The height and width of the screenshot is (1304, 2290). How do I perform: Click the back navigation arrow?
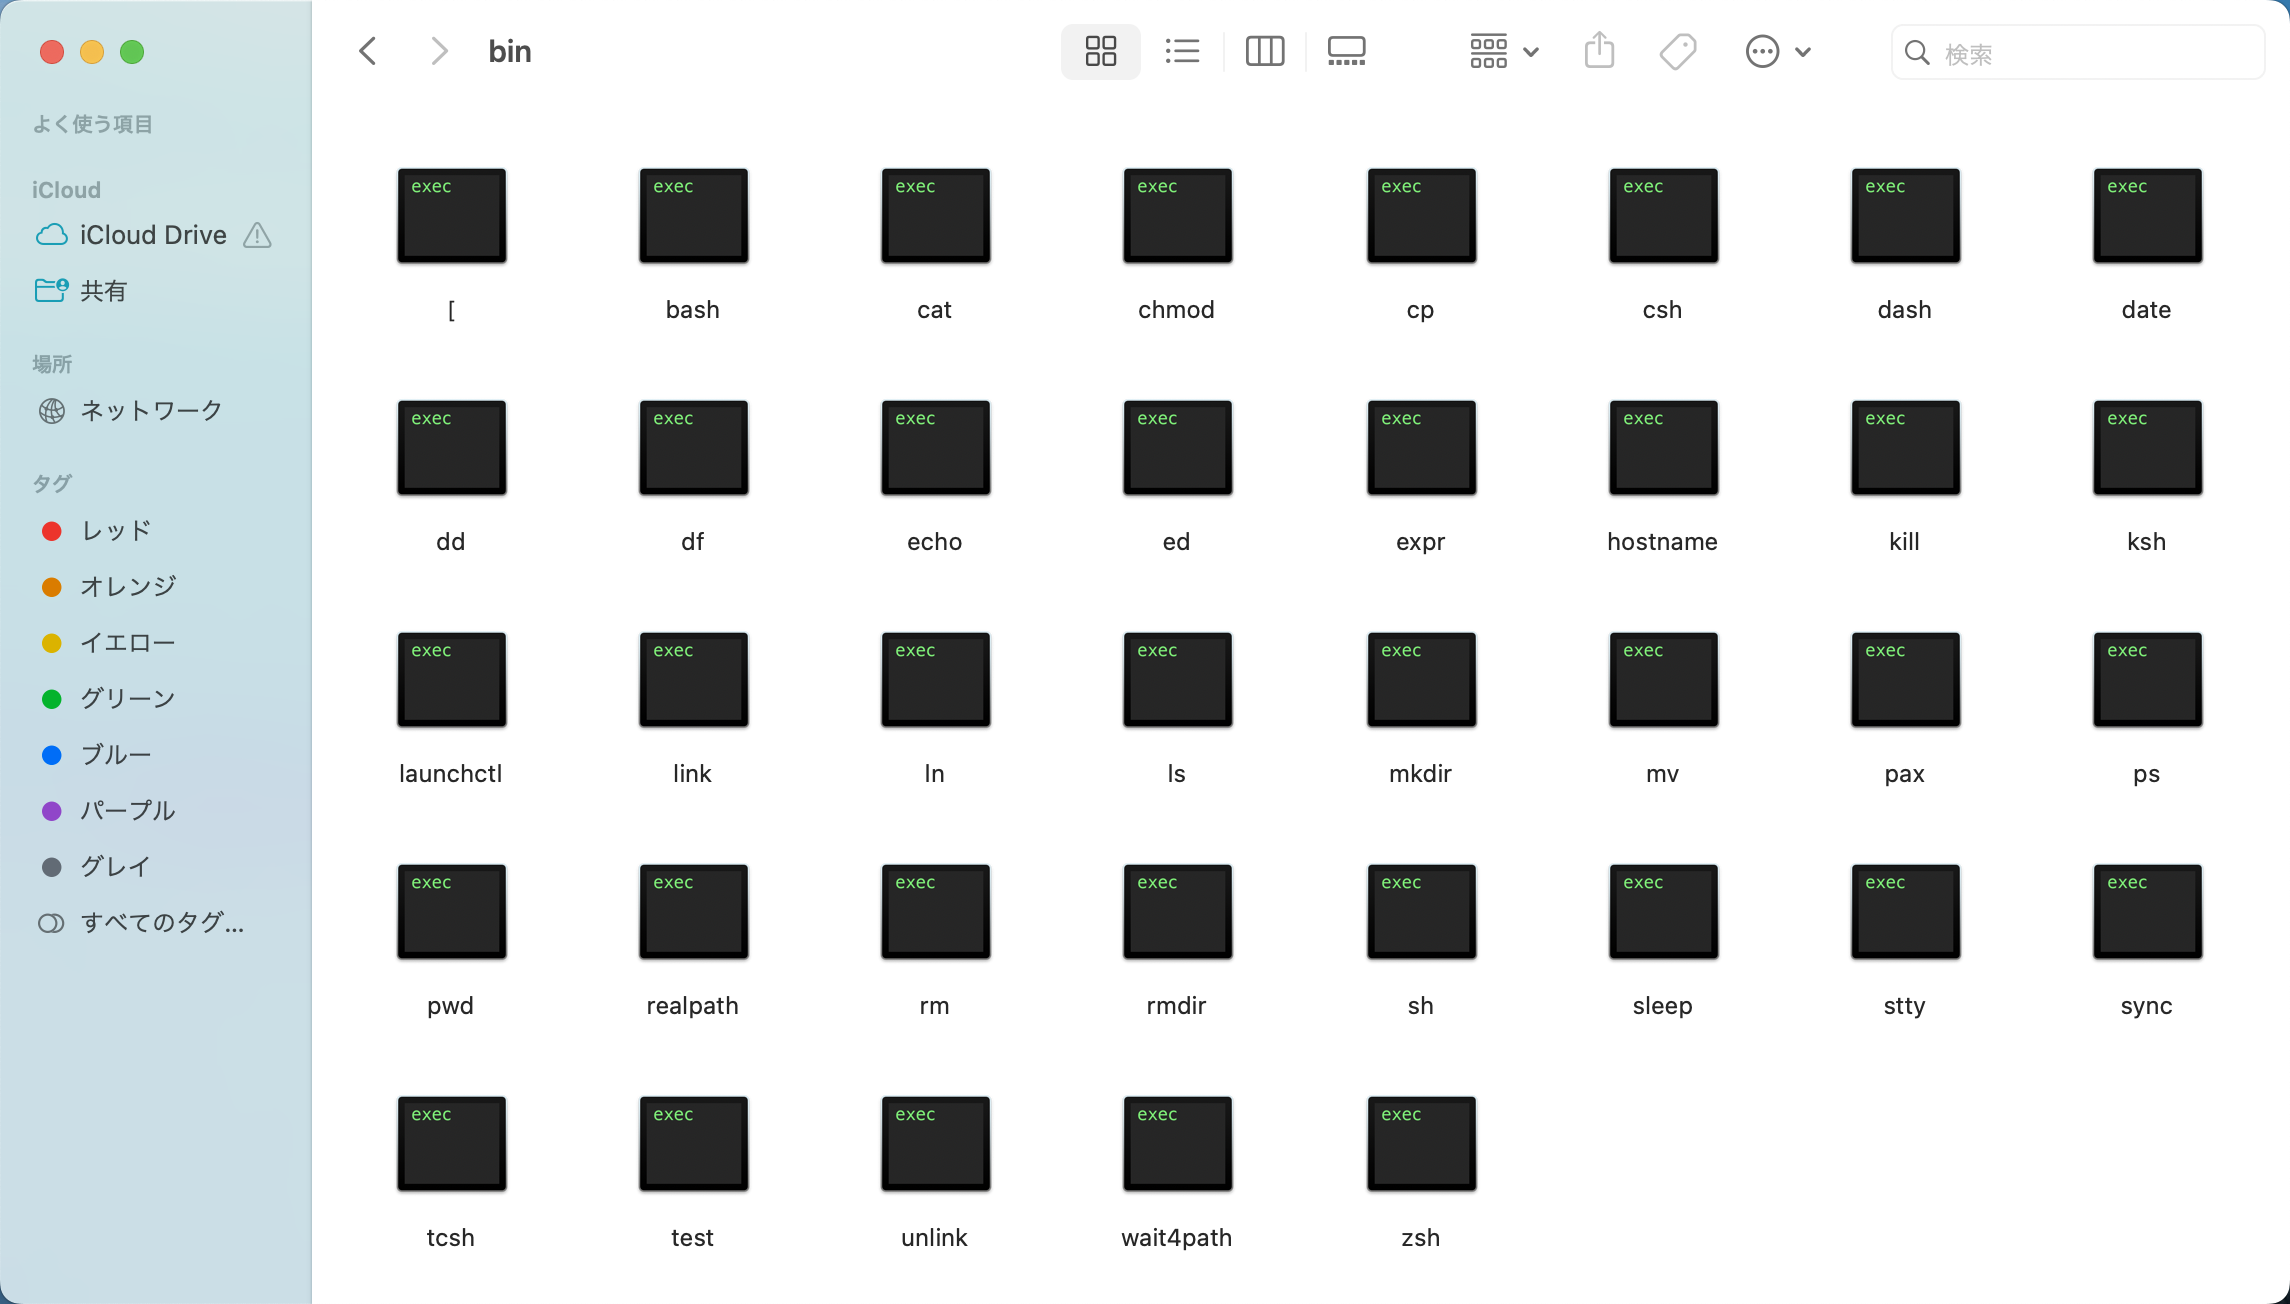(367, 50)
